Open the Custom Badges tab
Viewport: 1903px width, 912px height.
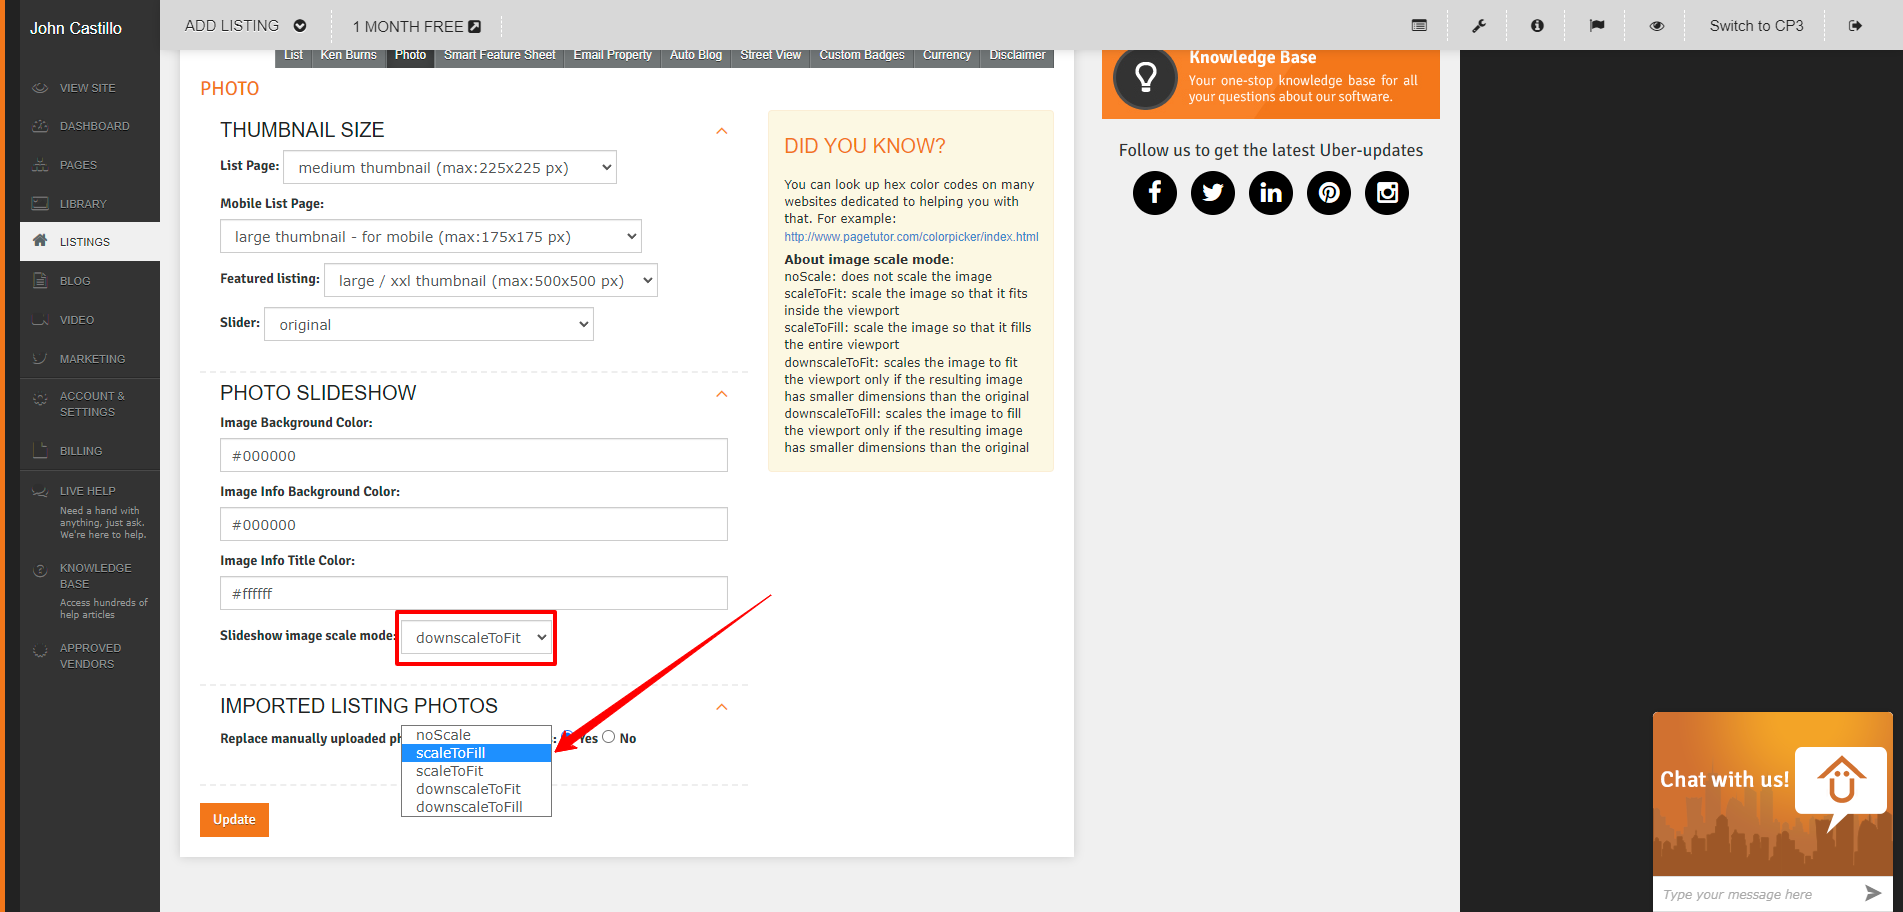pyautogui.click(x=861, y=55)
